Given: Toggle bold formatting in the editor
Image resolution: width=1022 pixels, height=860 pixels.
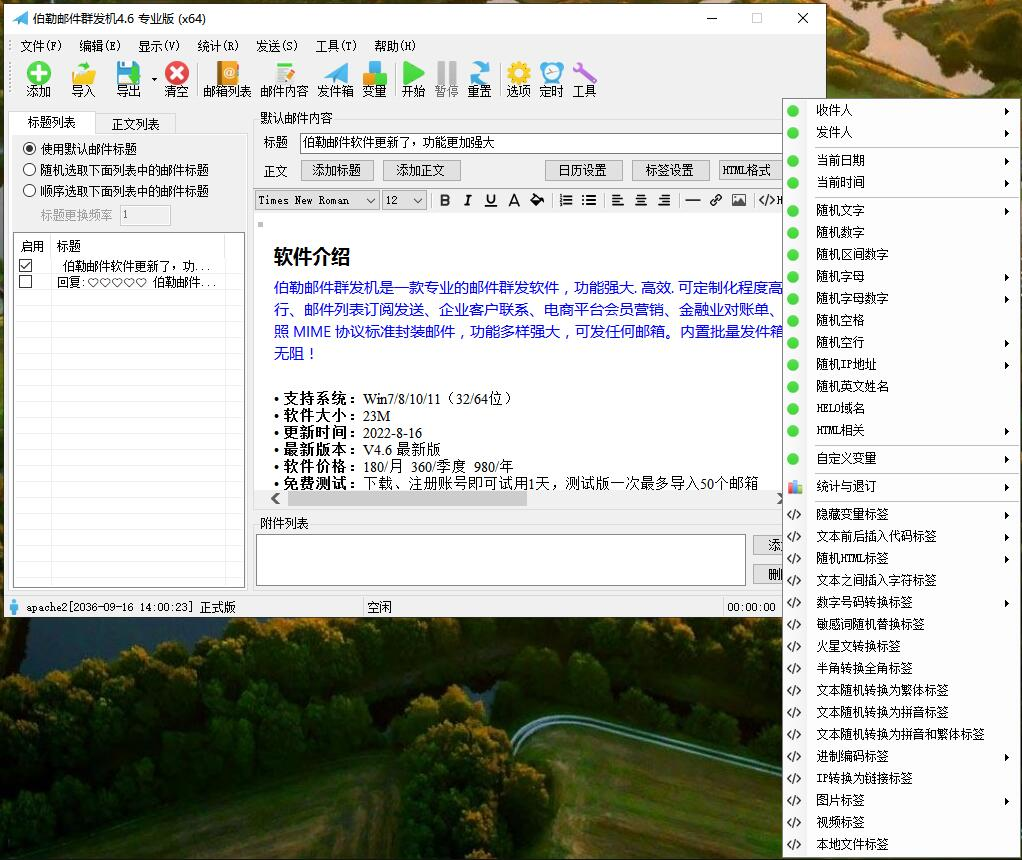Looking at the screenshot, I should pos(445,200).
